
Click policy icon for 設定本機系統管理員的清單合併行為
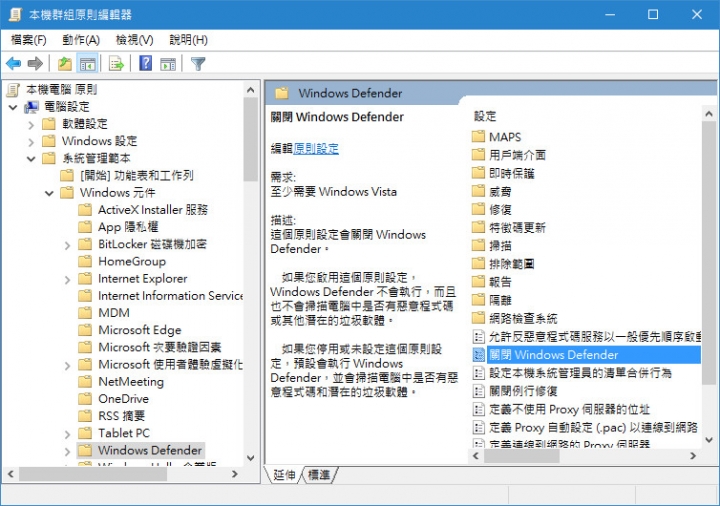[x=478, y=373]
